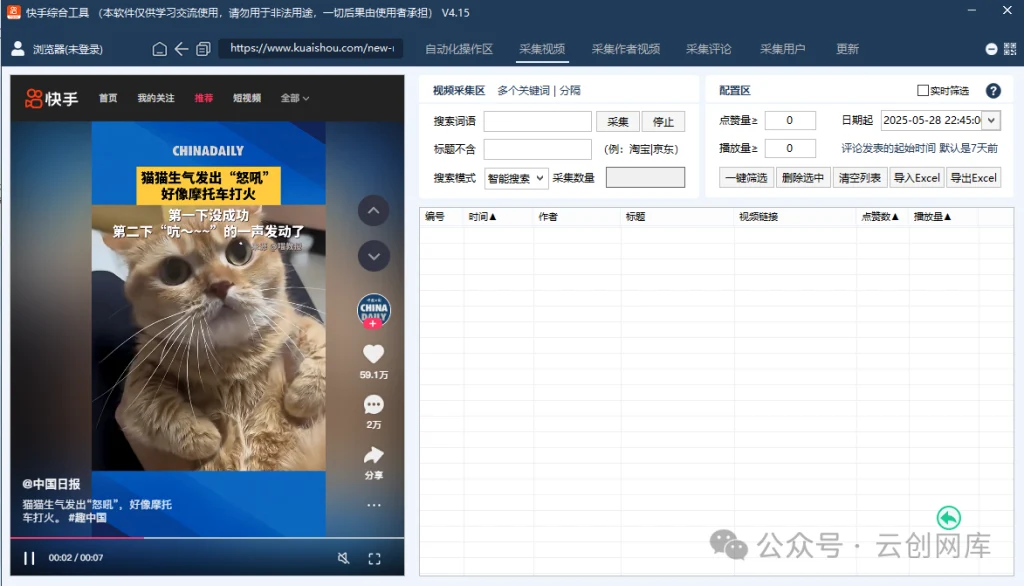This screenshot has height=586, width=1024.
Task: Click the 标题 column header
Action: click(635, 217)
